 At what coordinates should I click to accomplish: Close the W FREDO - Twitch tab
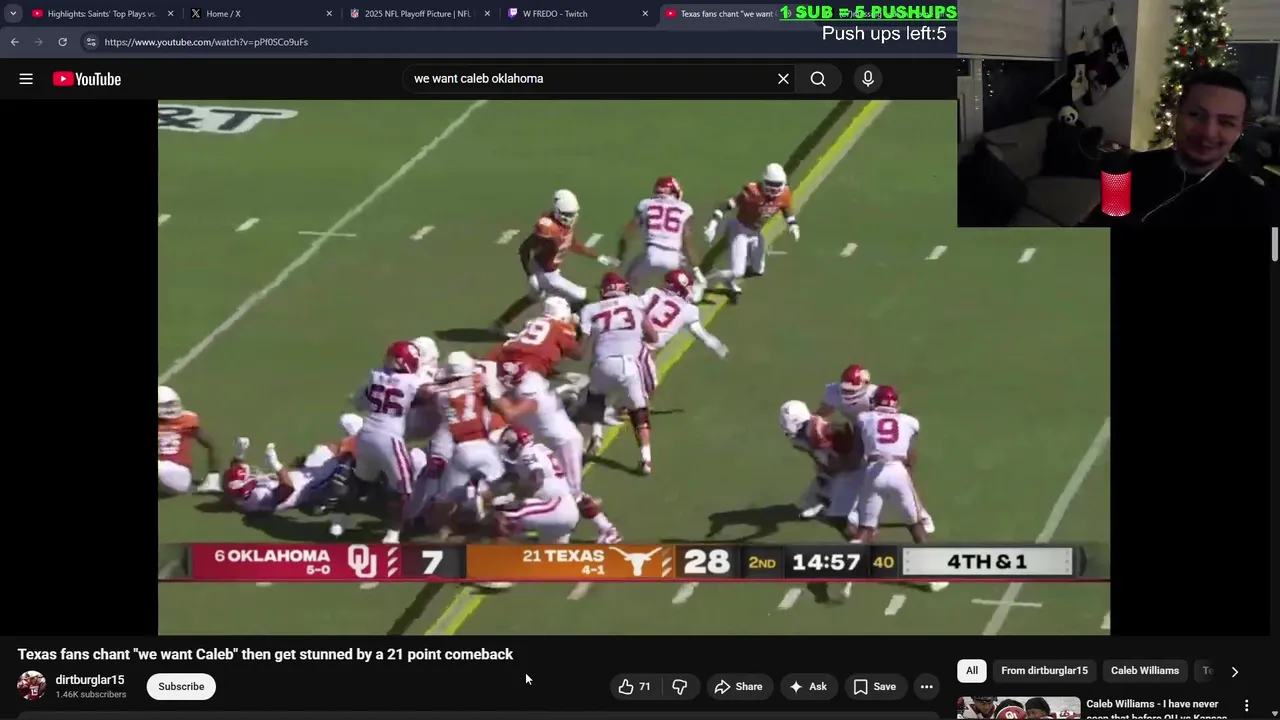pyautogui.click(x=645, y=14)
